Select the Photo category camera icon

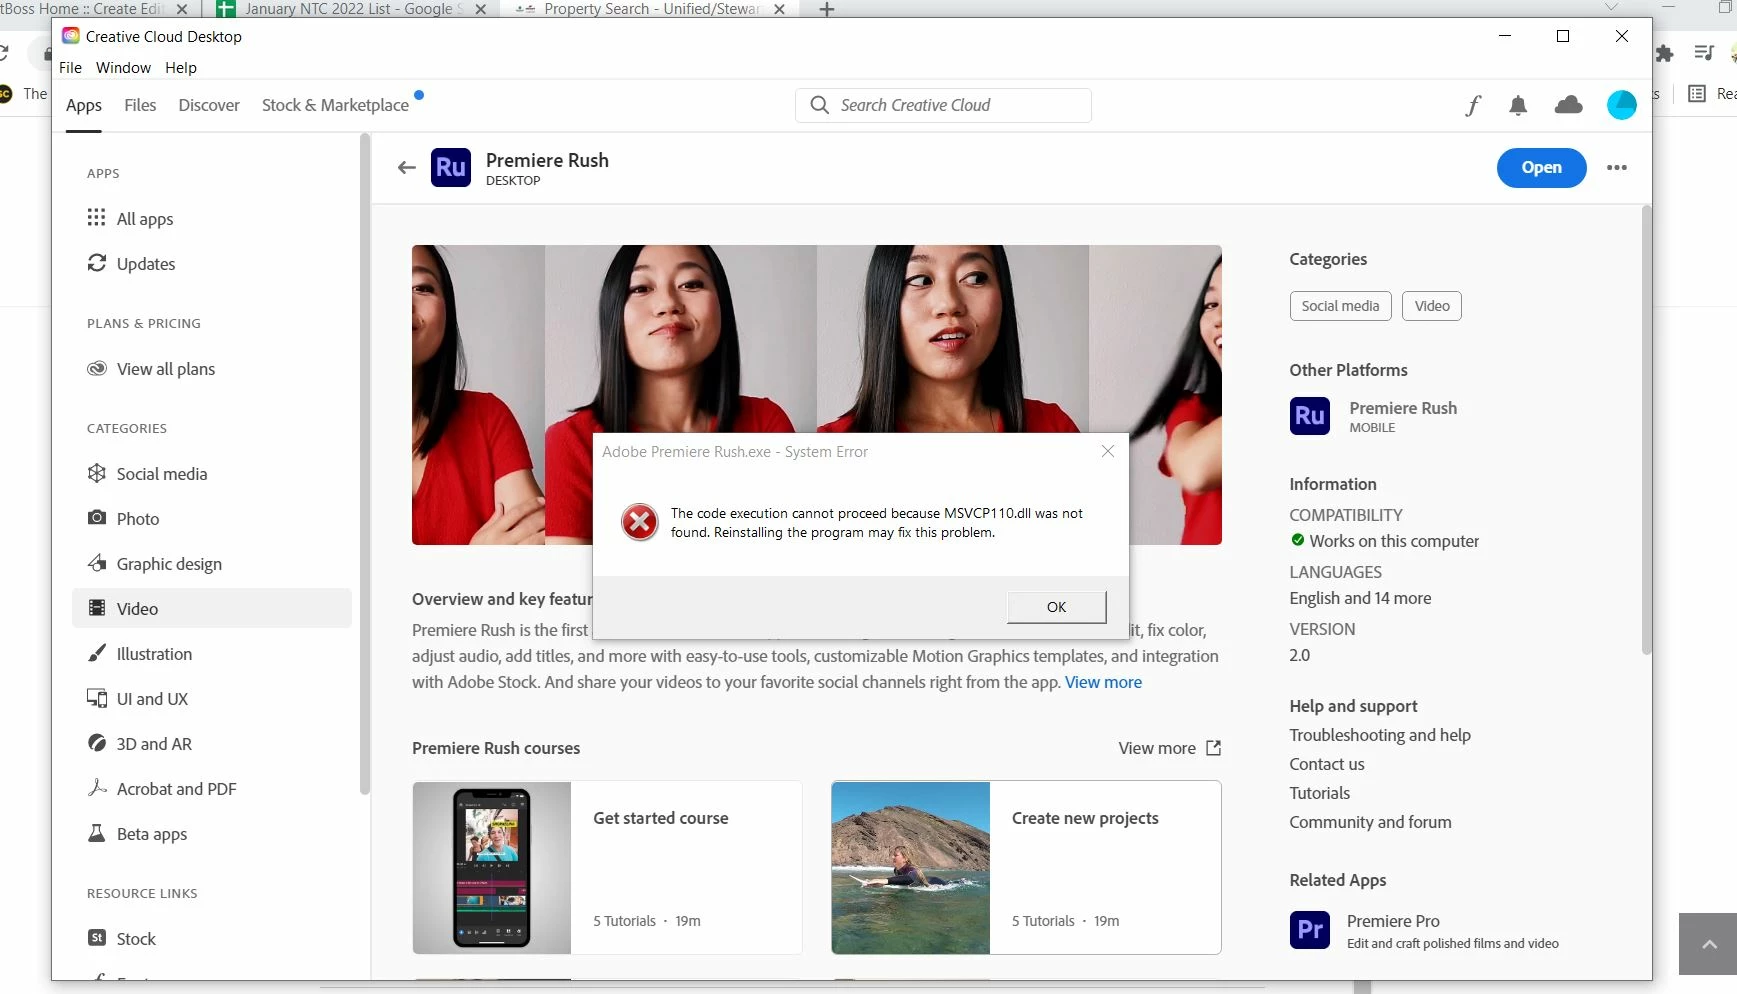[x=96, y=518]
